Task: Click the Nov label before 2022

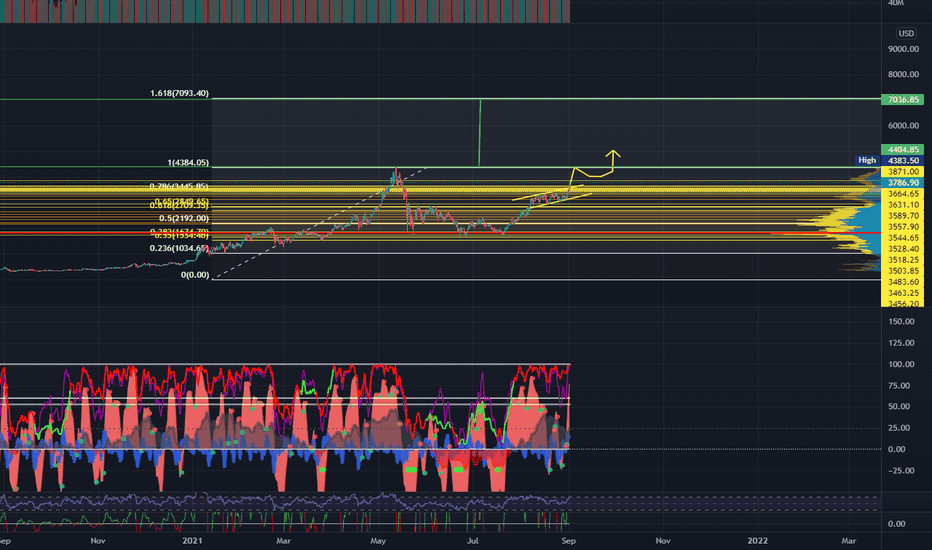Action: coord(663,540)
